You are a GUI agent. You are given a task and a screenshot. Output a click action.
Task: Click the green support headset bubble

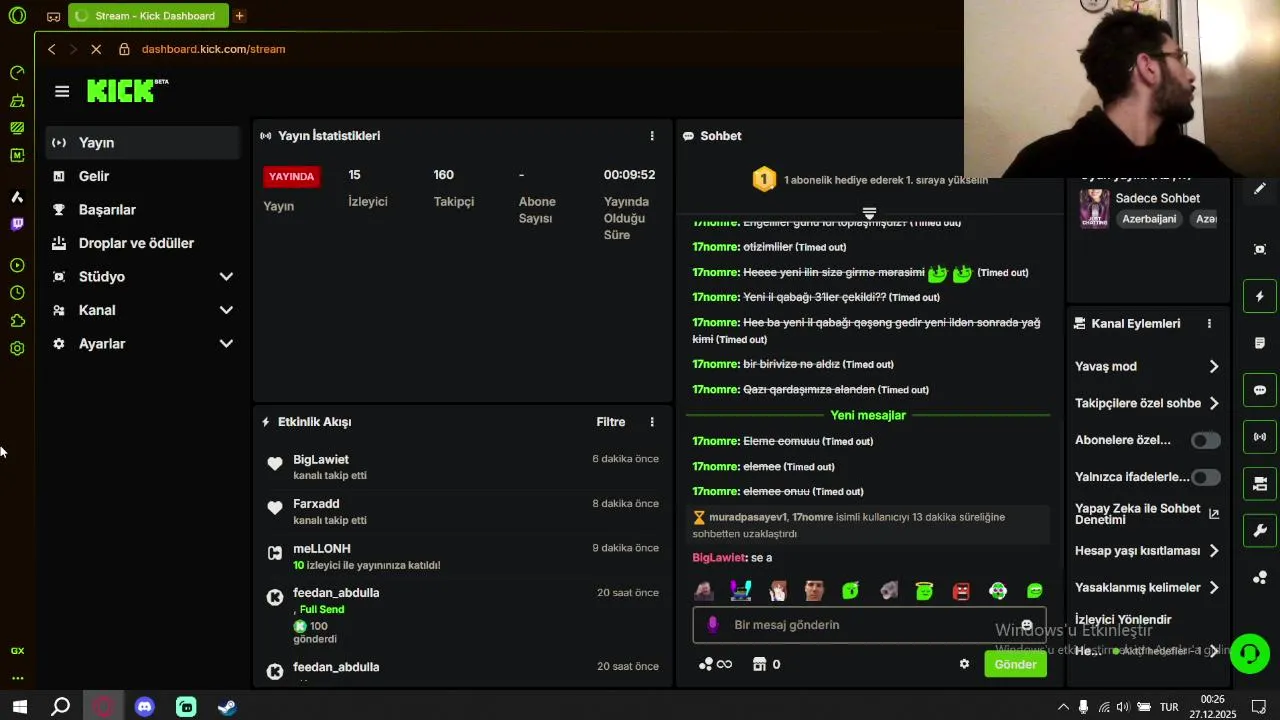point(1249,654)
